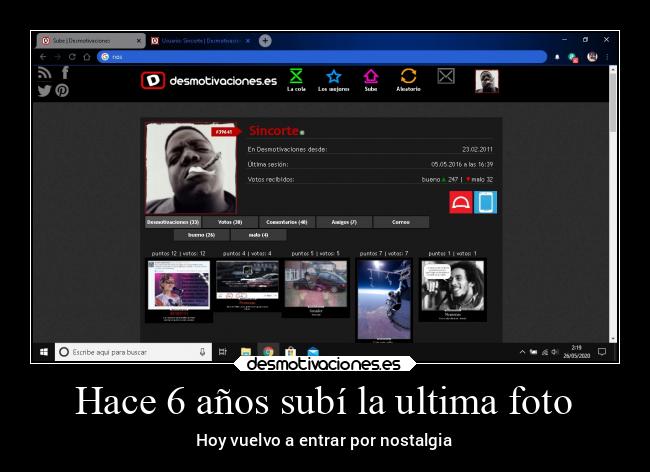Screen dimensions: 650x472
Task: Open space jump thumbnail with 7 votos
Action: pos(384,300)
